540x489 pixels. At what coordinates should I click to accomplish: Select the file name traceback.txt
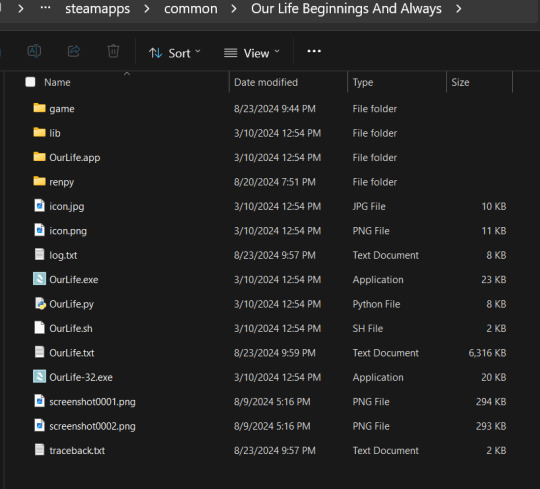77,451
